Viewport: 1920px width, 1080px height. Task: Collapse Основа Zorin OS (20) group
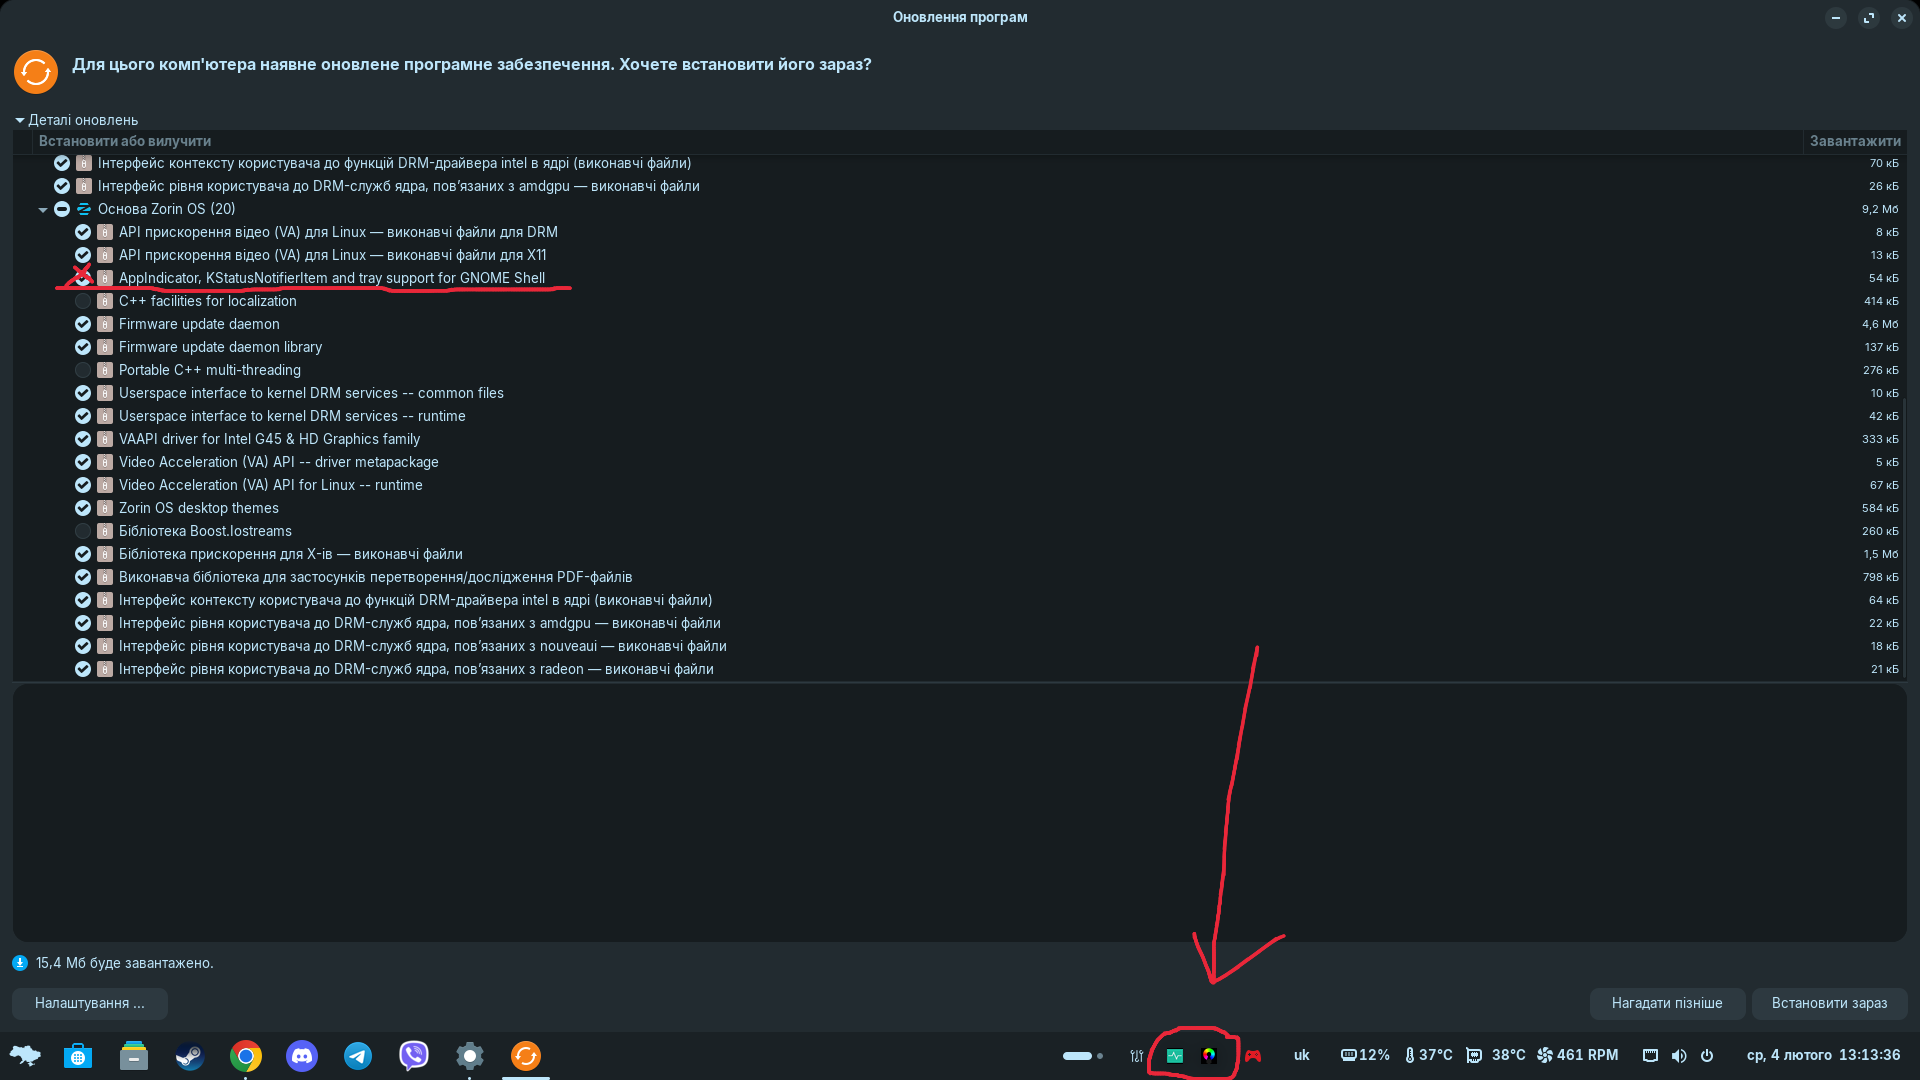pyautogui.click(x=43, y=210)
